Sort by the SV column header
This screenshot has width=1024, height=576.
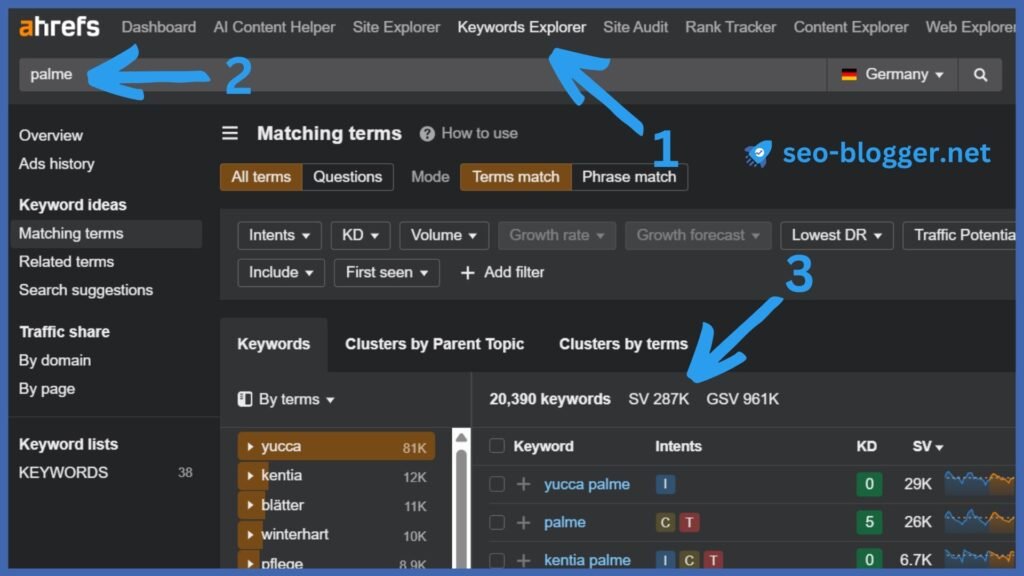pyautogui.click(x=927, y=446)
